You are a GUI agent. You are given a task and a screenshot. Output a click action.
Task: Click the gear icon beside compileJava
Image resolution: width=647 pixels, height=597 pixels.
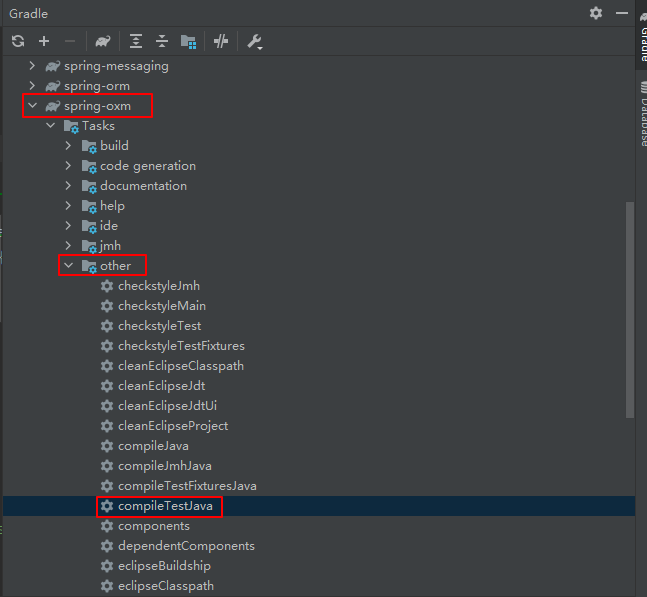click(x=107, y=446)
